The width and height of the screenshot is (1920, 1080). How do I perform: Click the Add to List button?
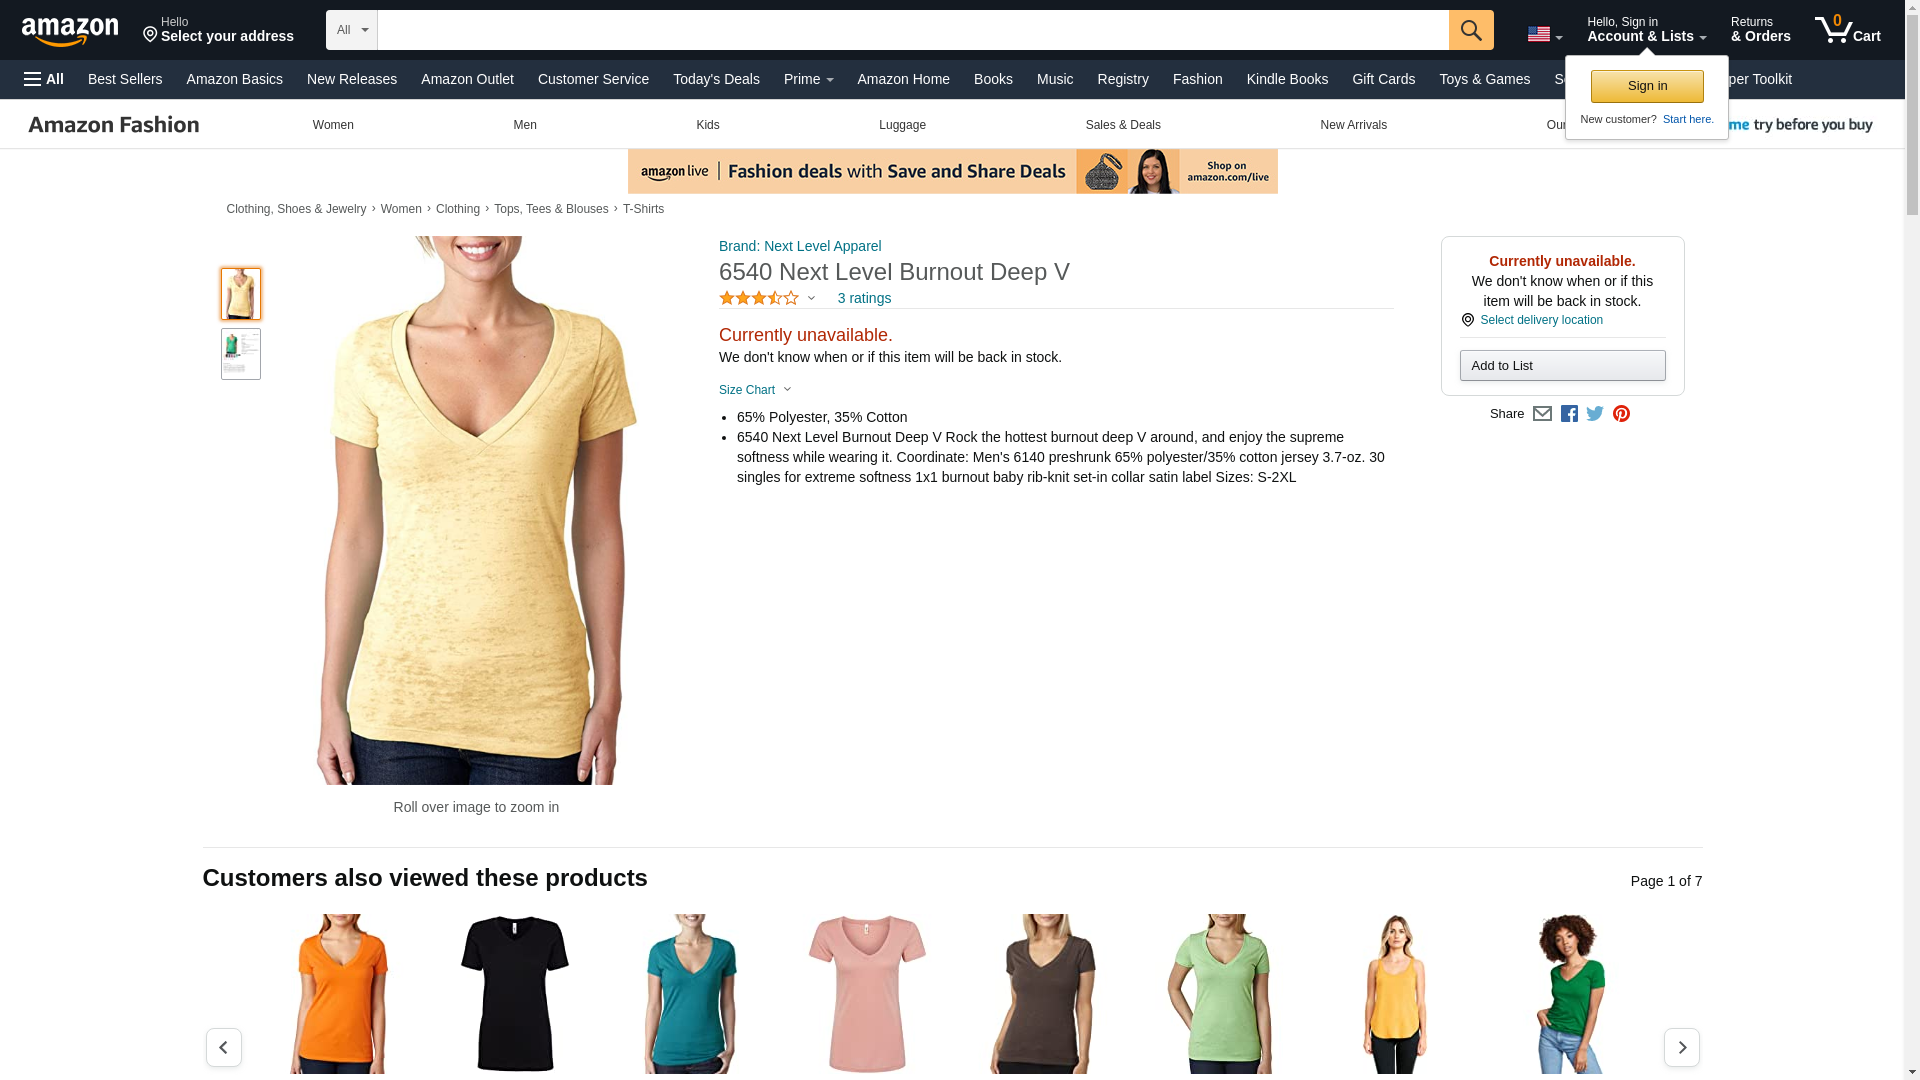(x=1562, y=365)
